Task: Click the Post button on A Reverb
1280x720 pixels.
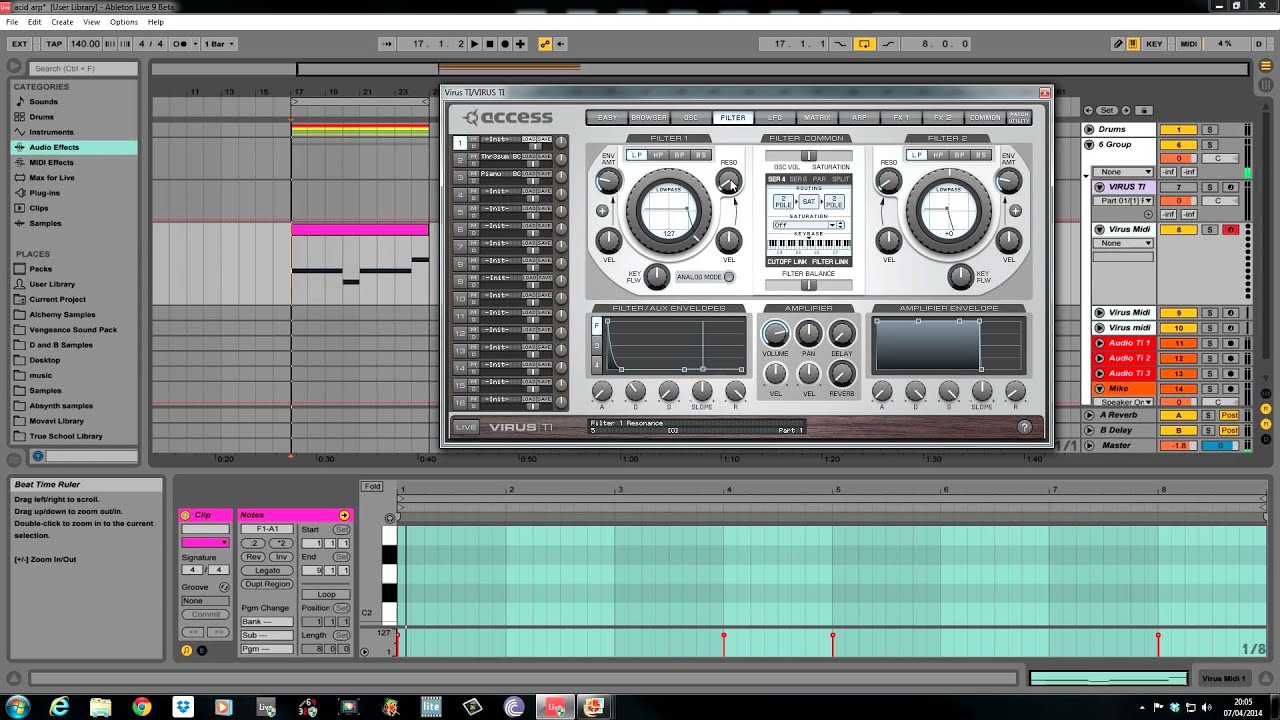Action: click(x=1229, y=415)
